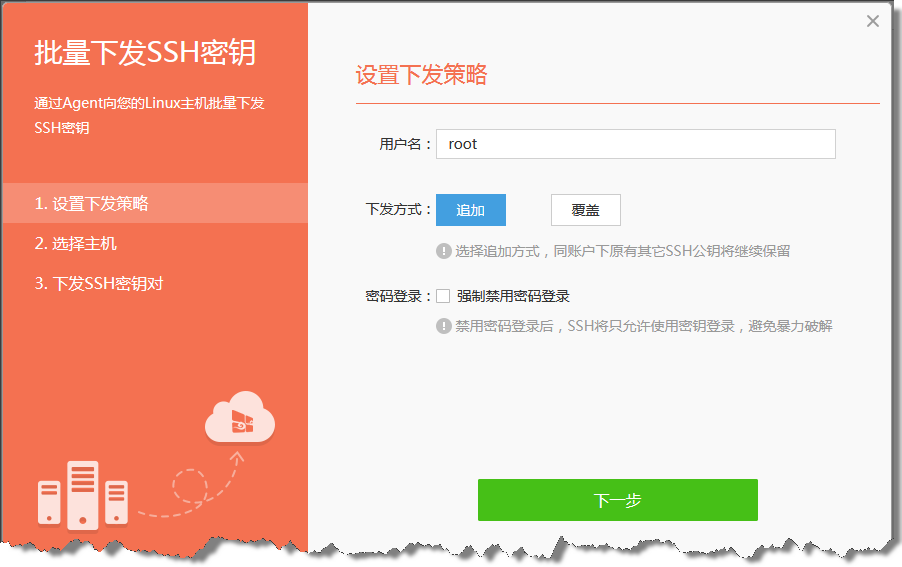The height and width of the screenshot is (567, 902).
Task: Focus the 用户名 input containing root
Action: (635, 144)
